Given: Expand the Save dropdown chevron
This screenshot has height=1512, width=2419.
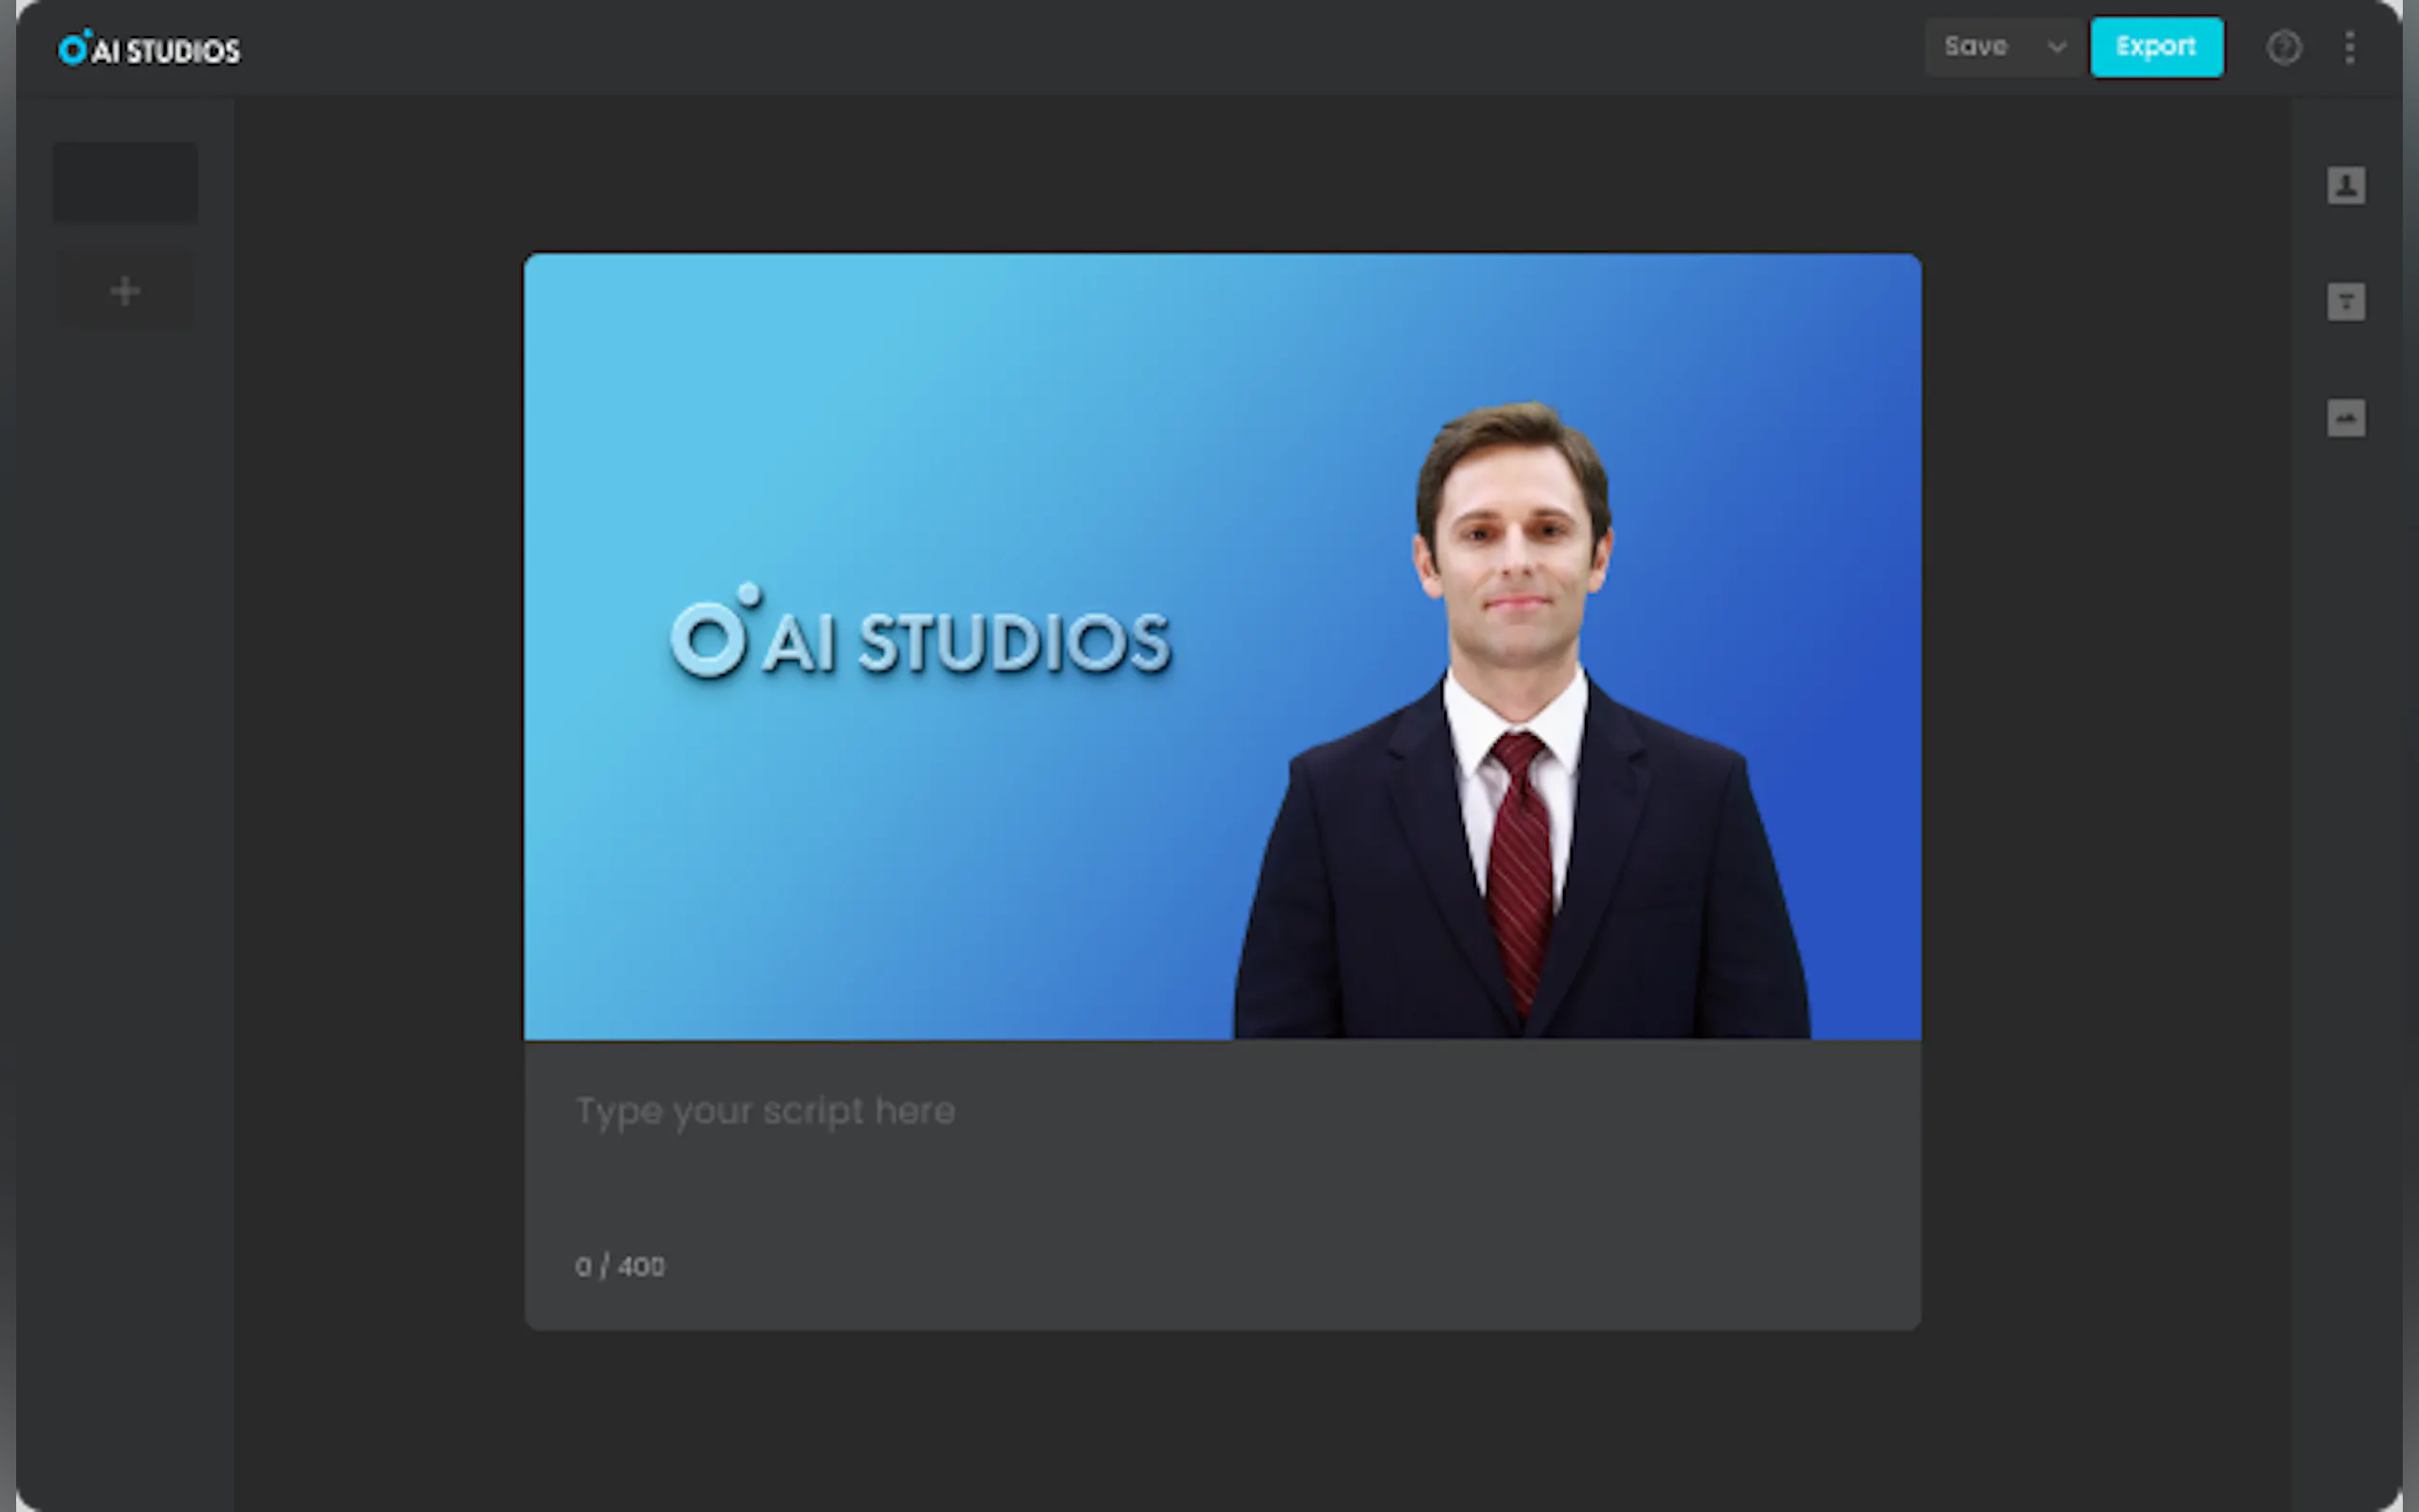Looking at the screenshot, I should pos(2056,48).
